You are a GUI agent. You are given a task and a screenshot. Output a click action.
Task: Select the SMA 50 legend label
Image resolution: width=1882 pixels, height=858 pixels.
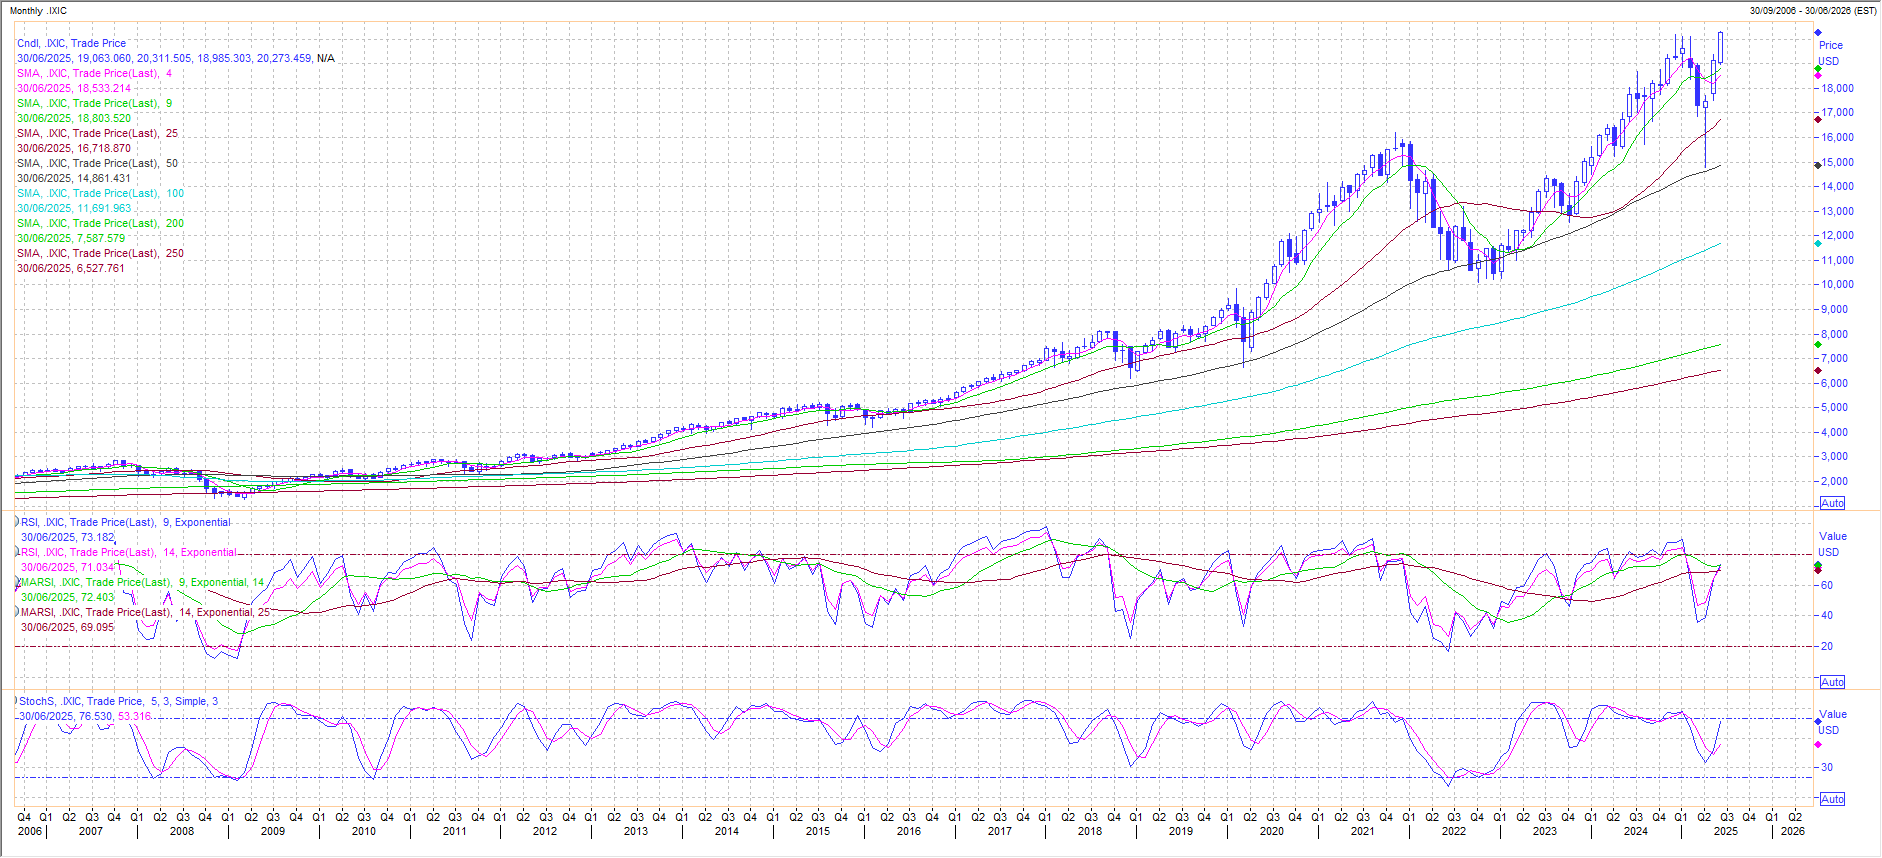pos(97,163)
